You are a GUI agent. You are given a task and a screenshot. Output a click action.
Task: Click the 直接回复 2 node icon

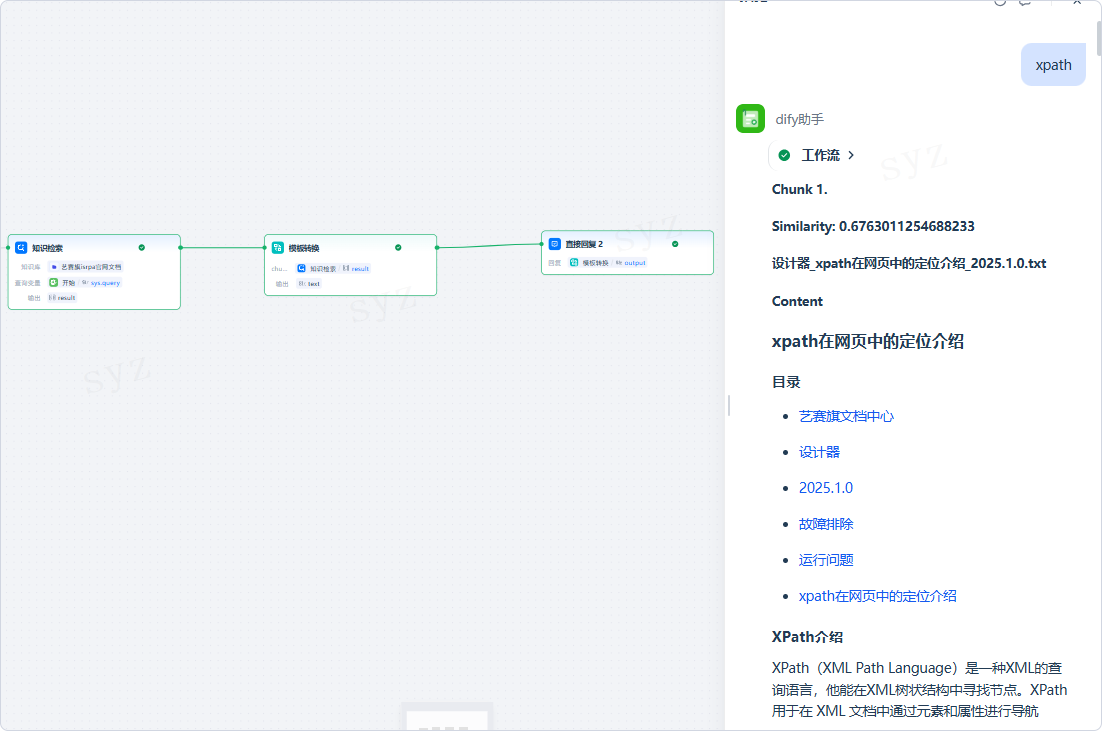tap(555, 243)
